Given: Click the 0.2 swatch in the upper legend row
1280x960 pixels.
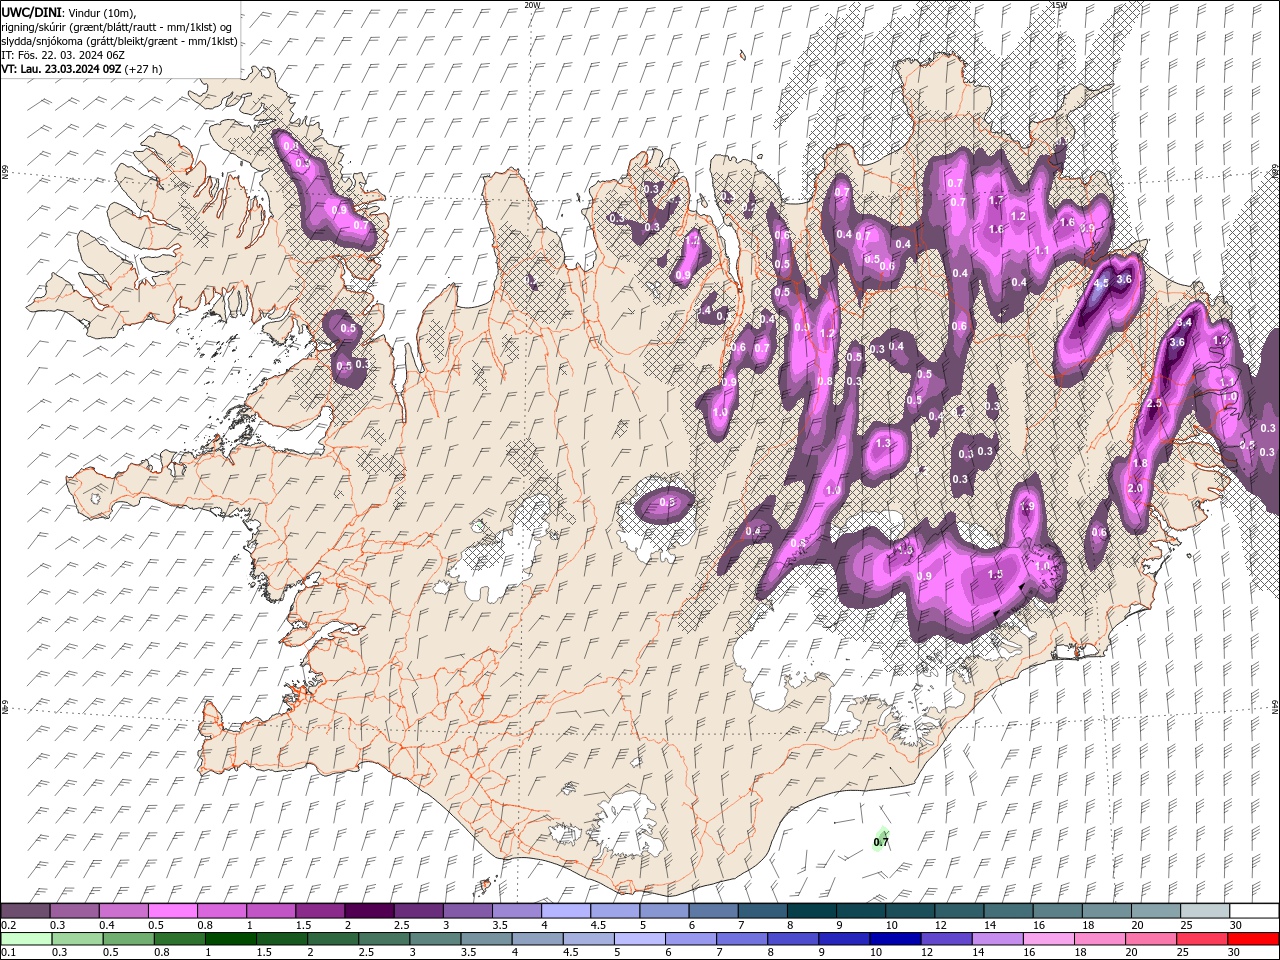Looking at the screenshot, I should pos(25,910).
